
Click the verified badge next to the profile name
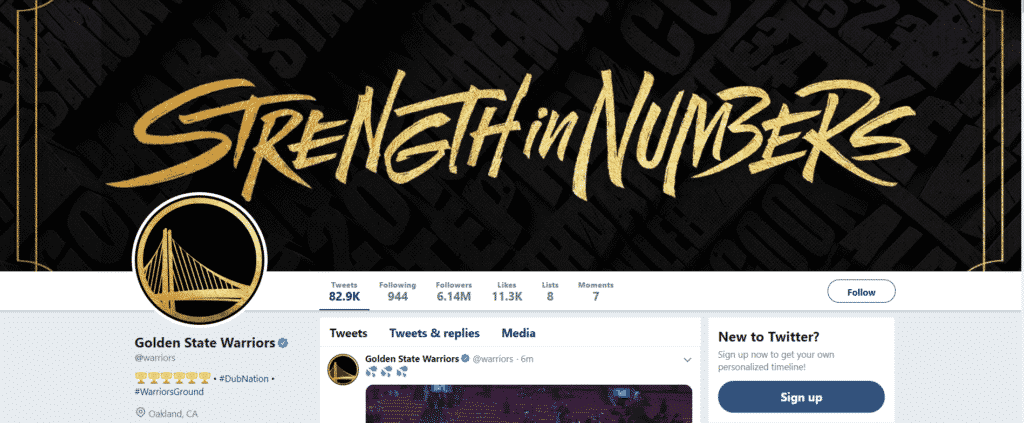[283, 343]
